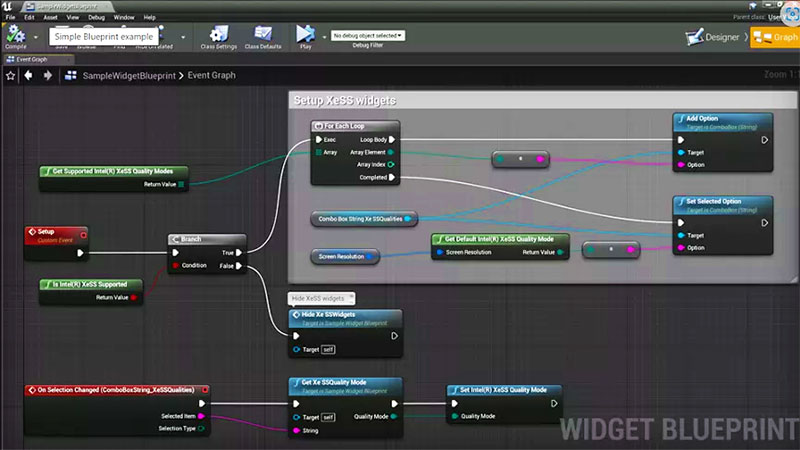Click the favorite star icon
Screen dimensions: 800x450
tap(10, 76)
